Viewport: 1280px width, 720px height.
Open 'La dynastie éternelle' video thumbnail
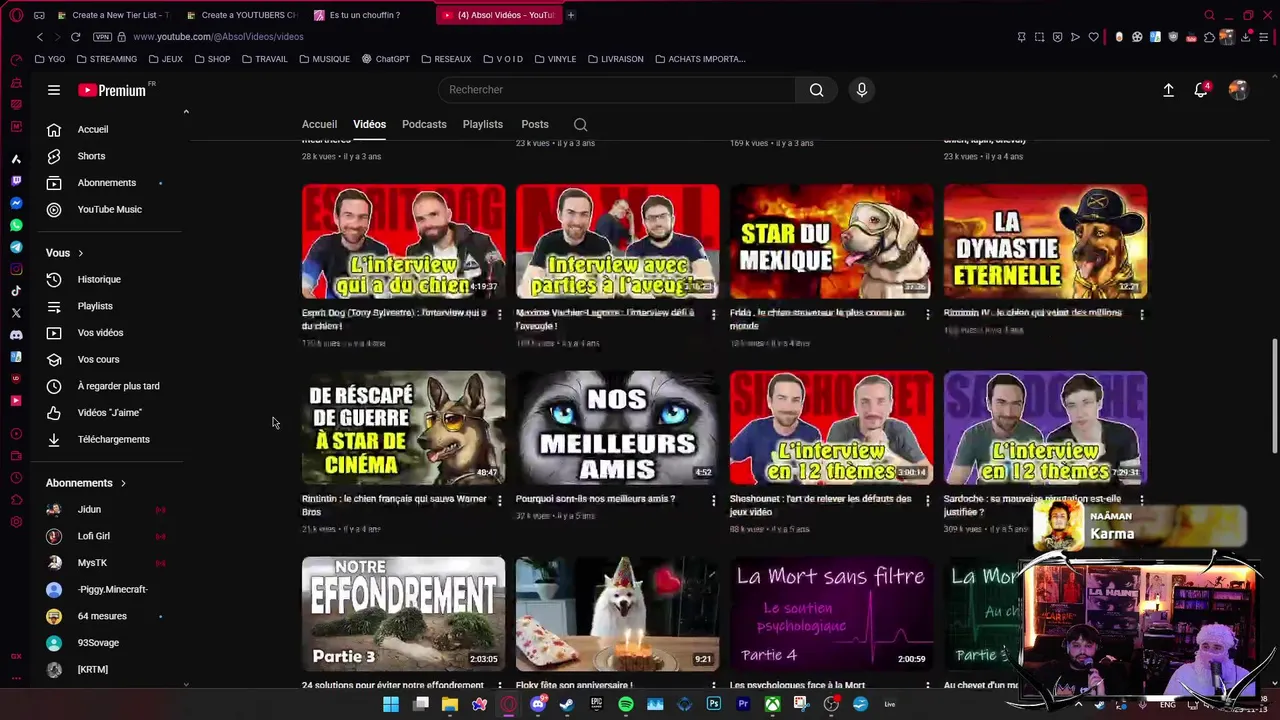pos(1046,242)
